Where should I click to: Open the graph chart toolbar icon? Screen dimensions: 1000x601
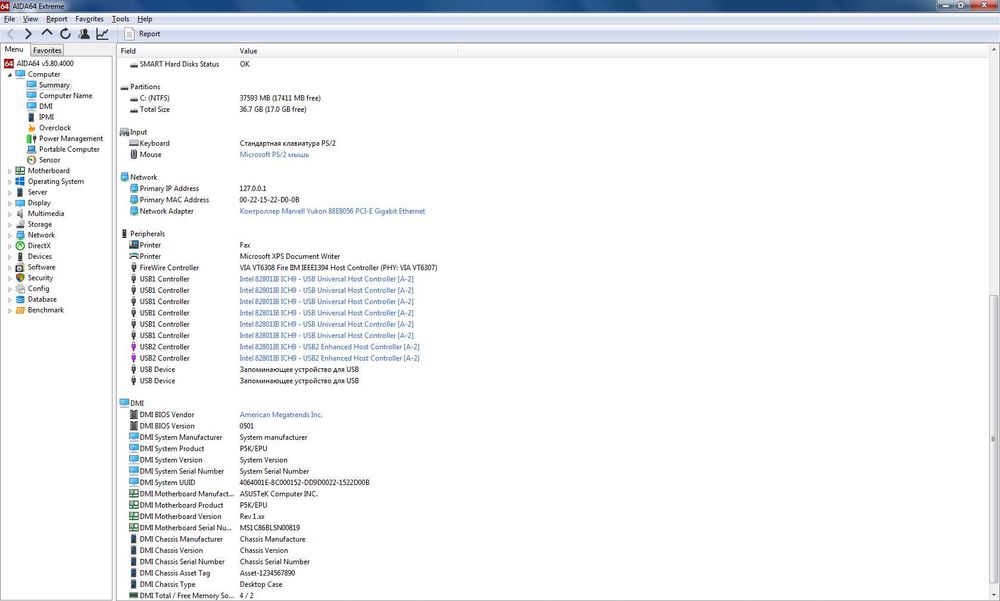[102, 34]
